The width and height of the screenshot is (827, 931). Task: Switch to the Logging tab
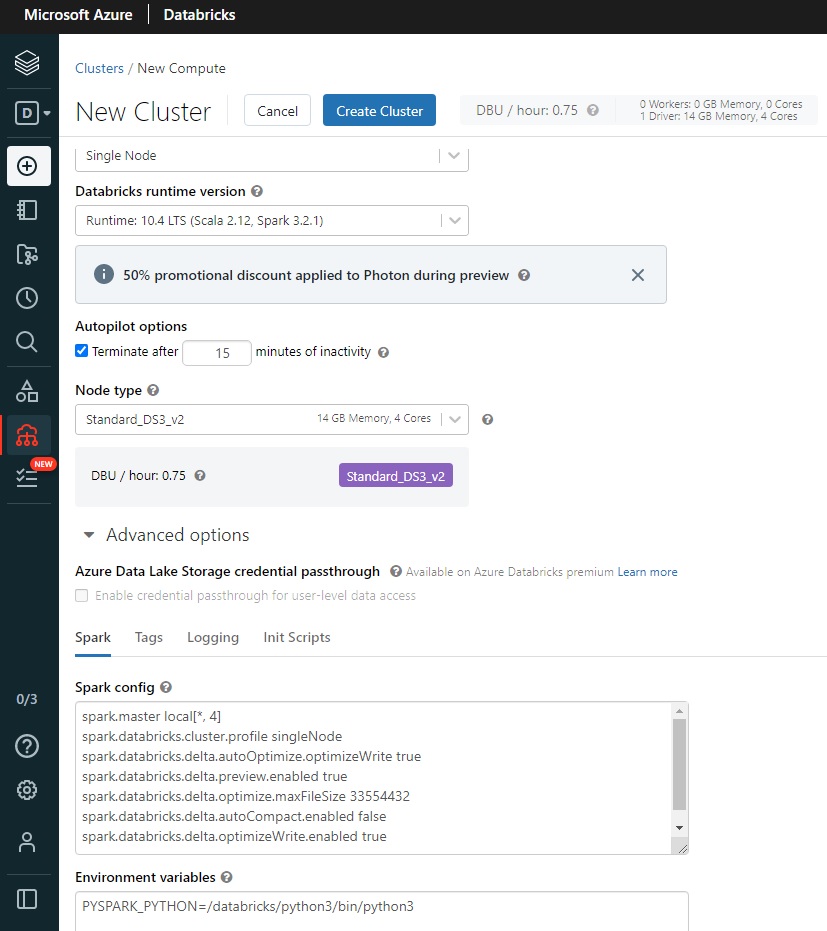tap(213, 637)
